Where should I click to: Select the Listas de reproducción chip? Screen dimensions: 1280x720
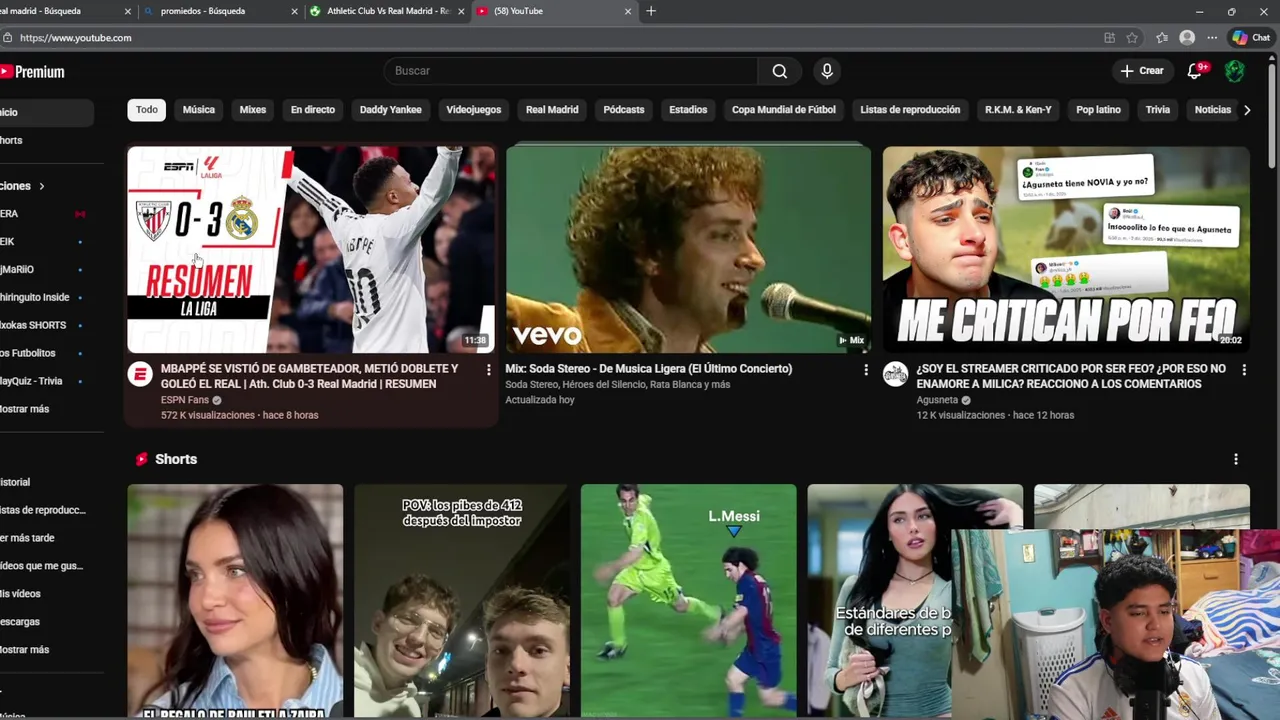click(910, 110)
